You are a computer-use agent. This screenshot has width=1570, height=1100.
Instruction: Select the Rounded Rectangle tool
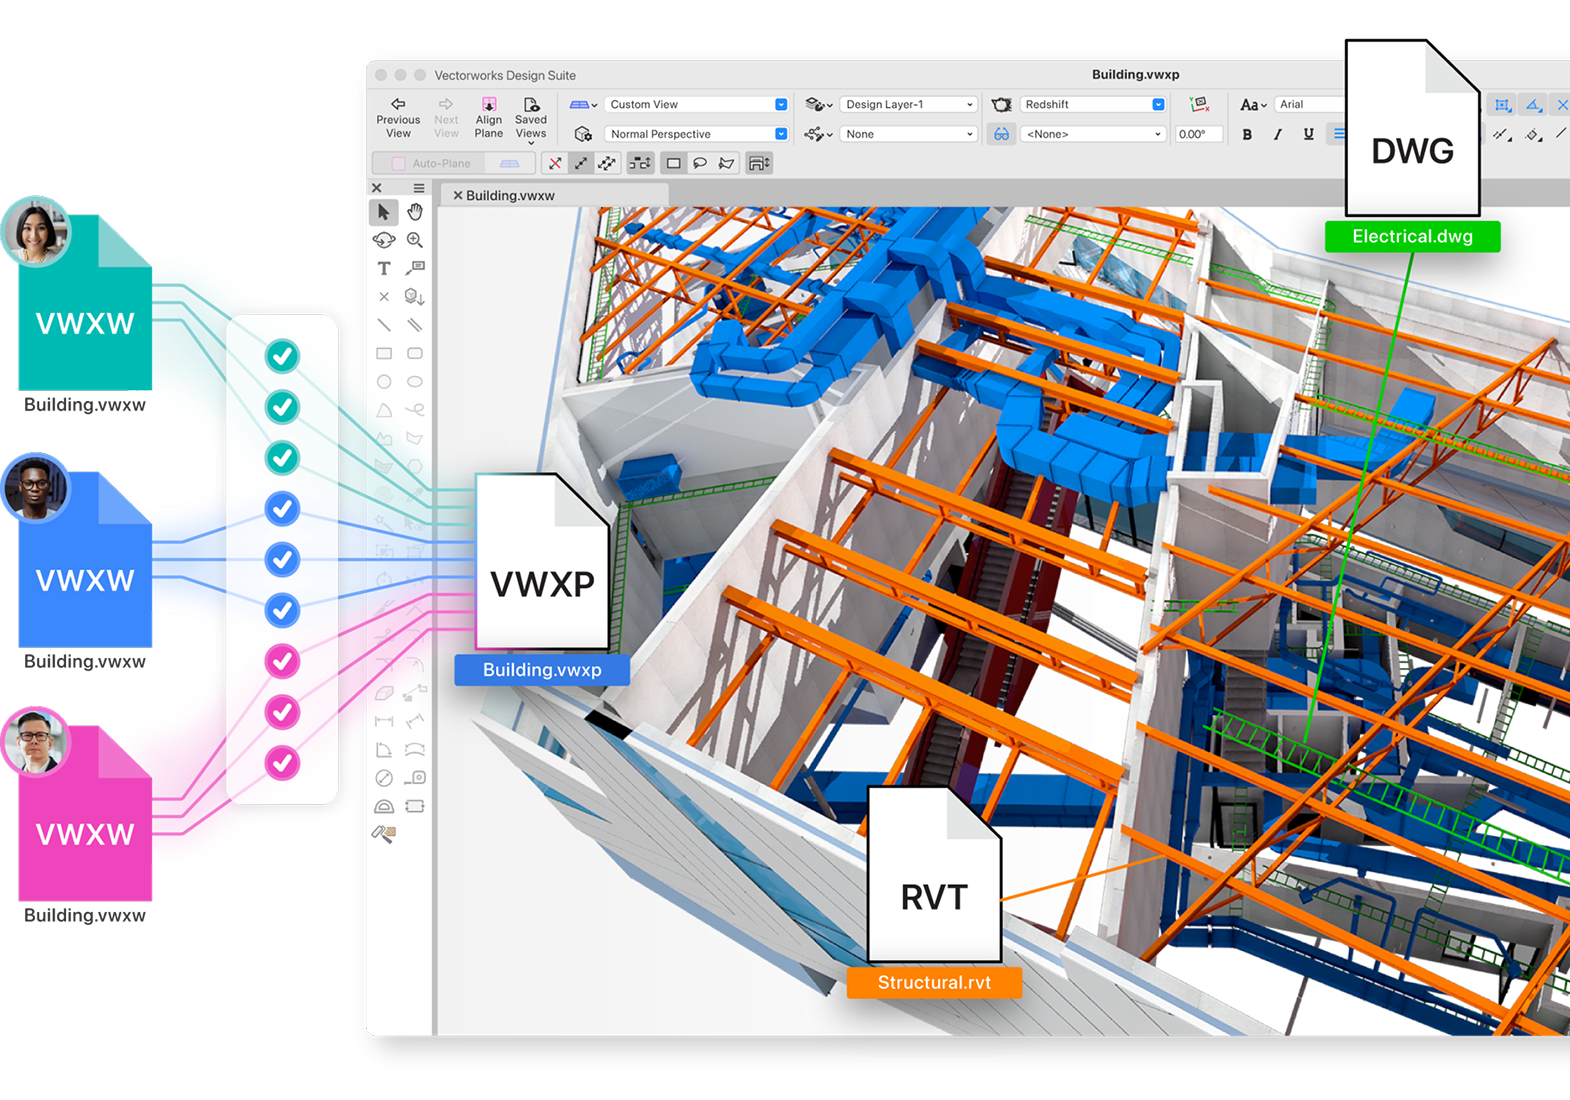[415, 353]
